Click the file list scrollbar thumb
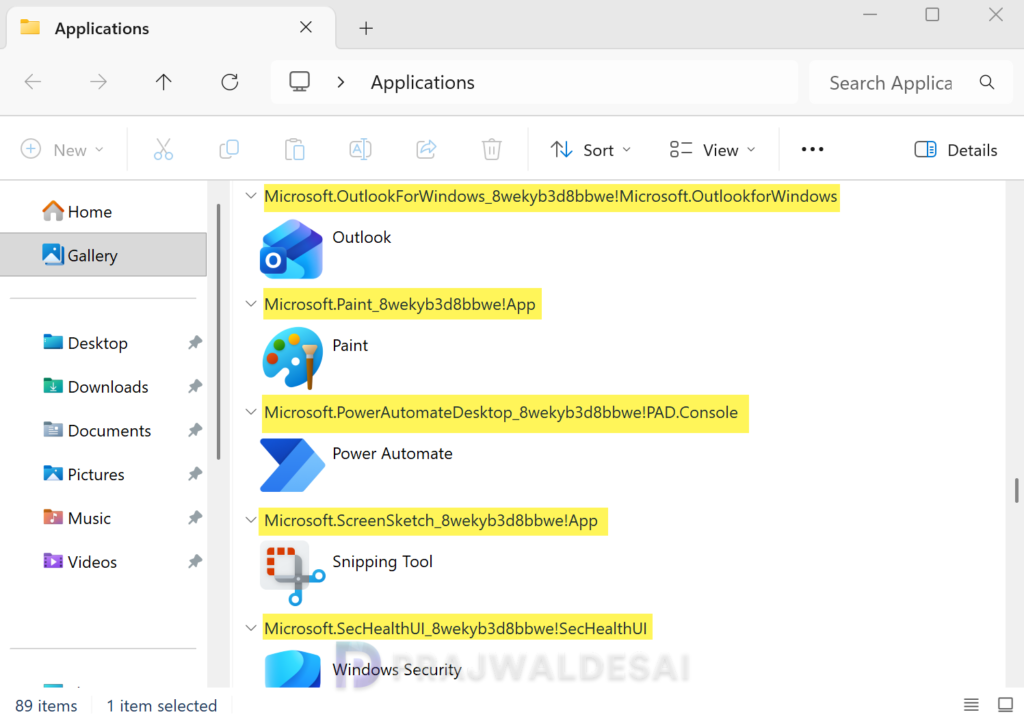This screenshot has width=1024, height=719. [x=1016, y=490]
